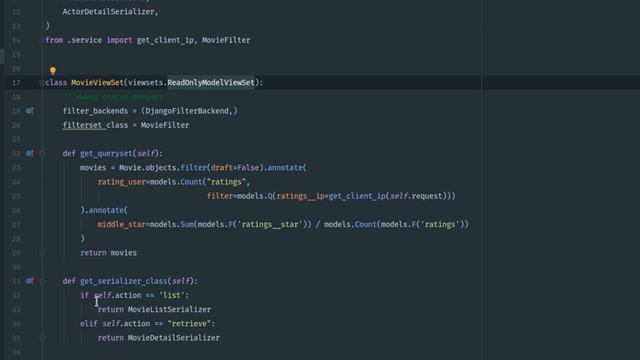Click the filter_backends attribute name
Viewport: 640px width, 360px height.
click(x=95, y=111)
